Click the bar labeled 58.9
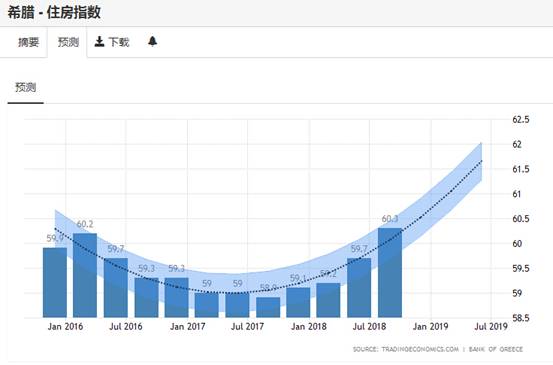553x365 pixels. tap(268, 307)
